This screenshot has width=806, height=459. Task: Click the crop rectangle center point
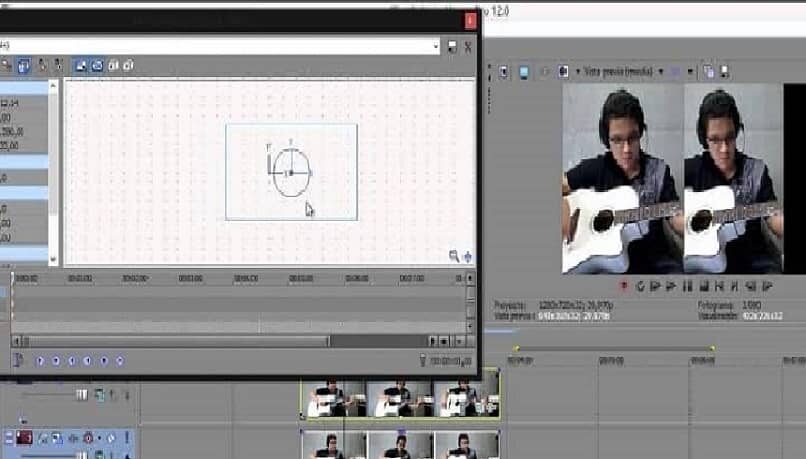coord(291,173)
